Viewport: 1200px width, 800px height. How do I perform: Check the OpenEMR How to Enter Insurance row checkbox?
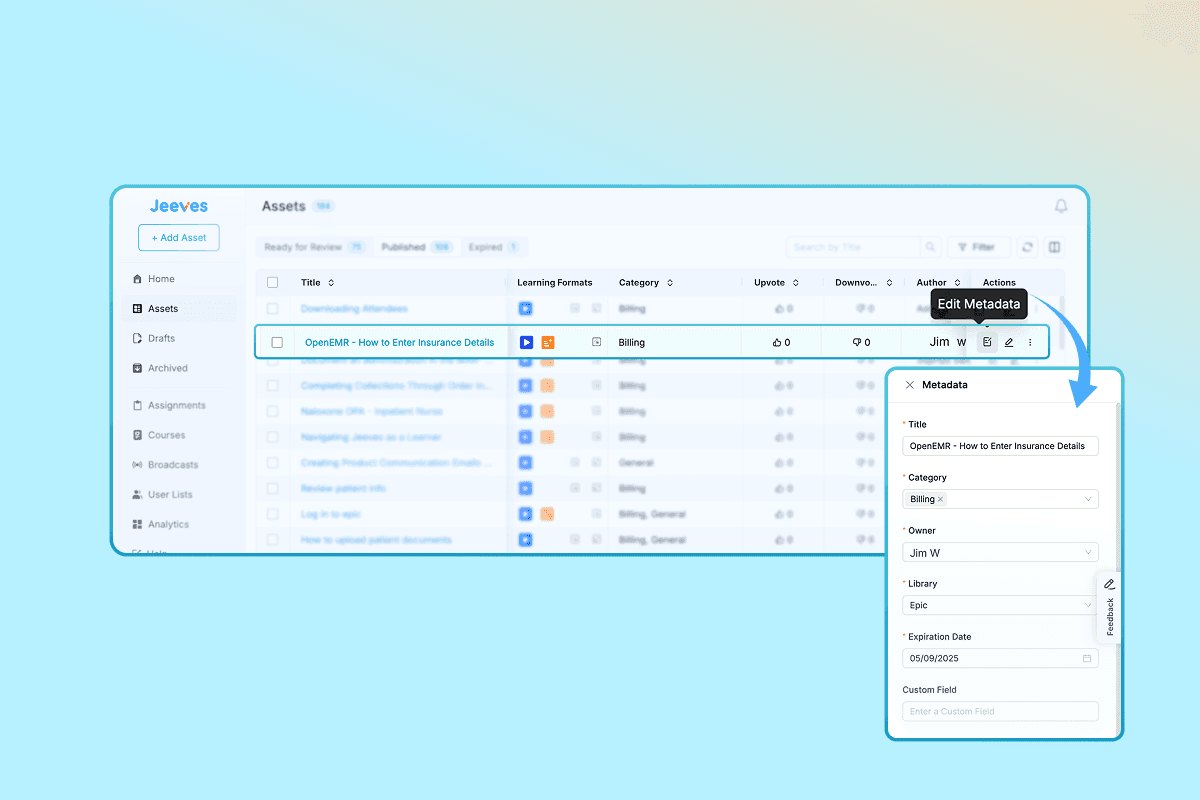[277, 342]
